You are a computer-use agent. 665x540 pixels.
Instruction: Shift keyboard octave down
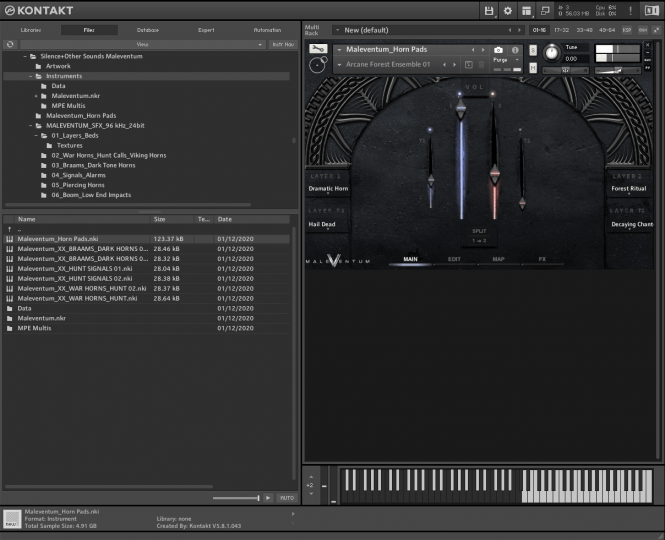point(311,493)
